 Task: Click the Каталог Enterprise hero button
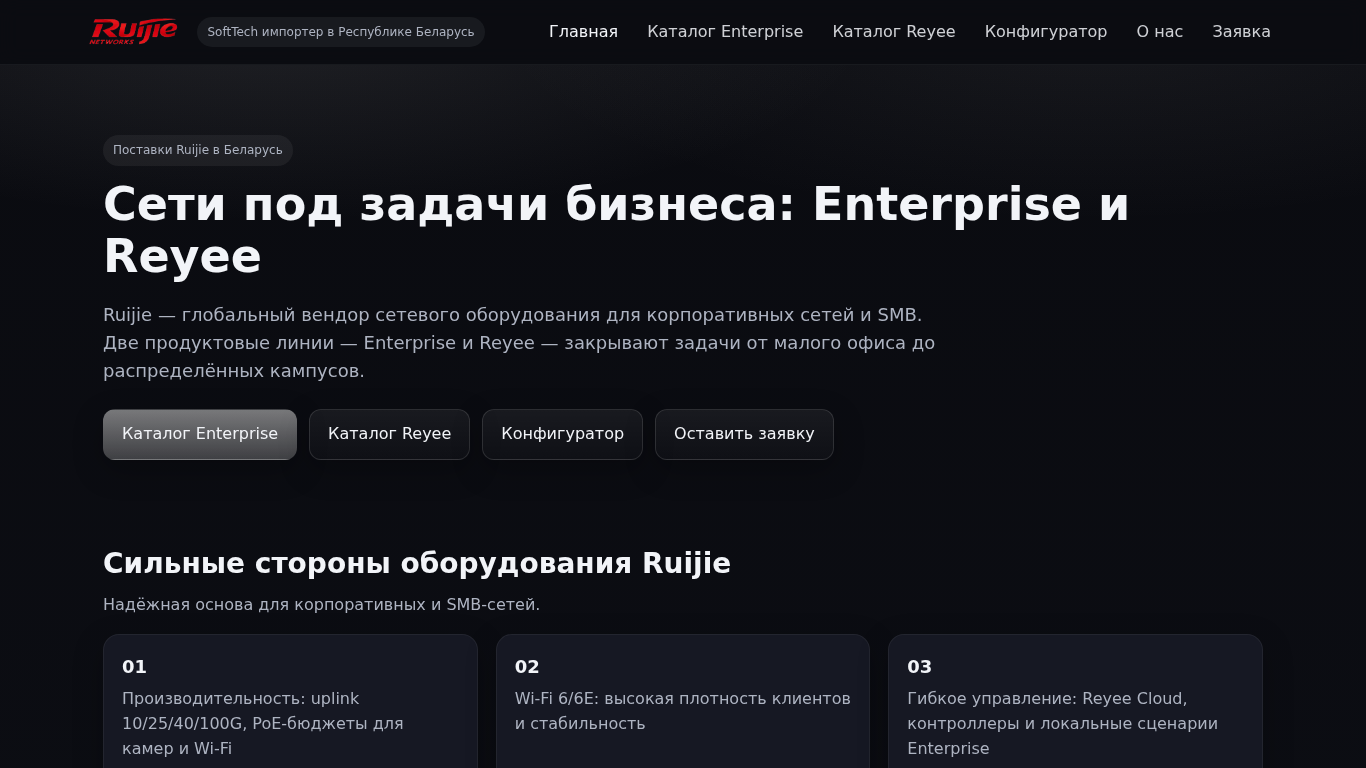200,434
